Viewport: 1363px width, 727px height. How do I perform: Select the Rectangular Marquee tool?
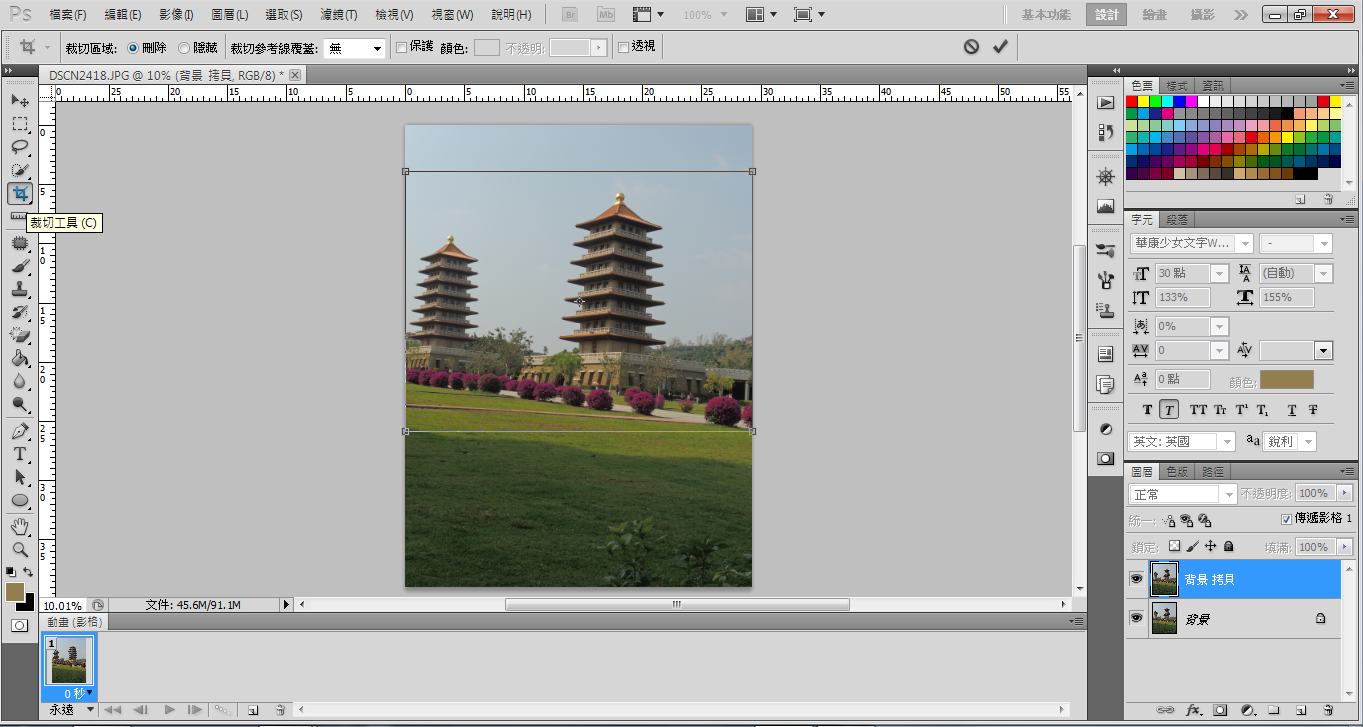(20, 124)
